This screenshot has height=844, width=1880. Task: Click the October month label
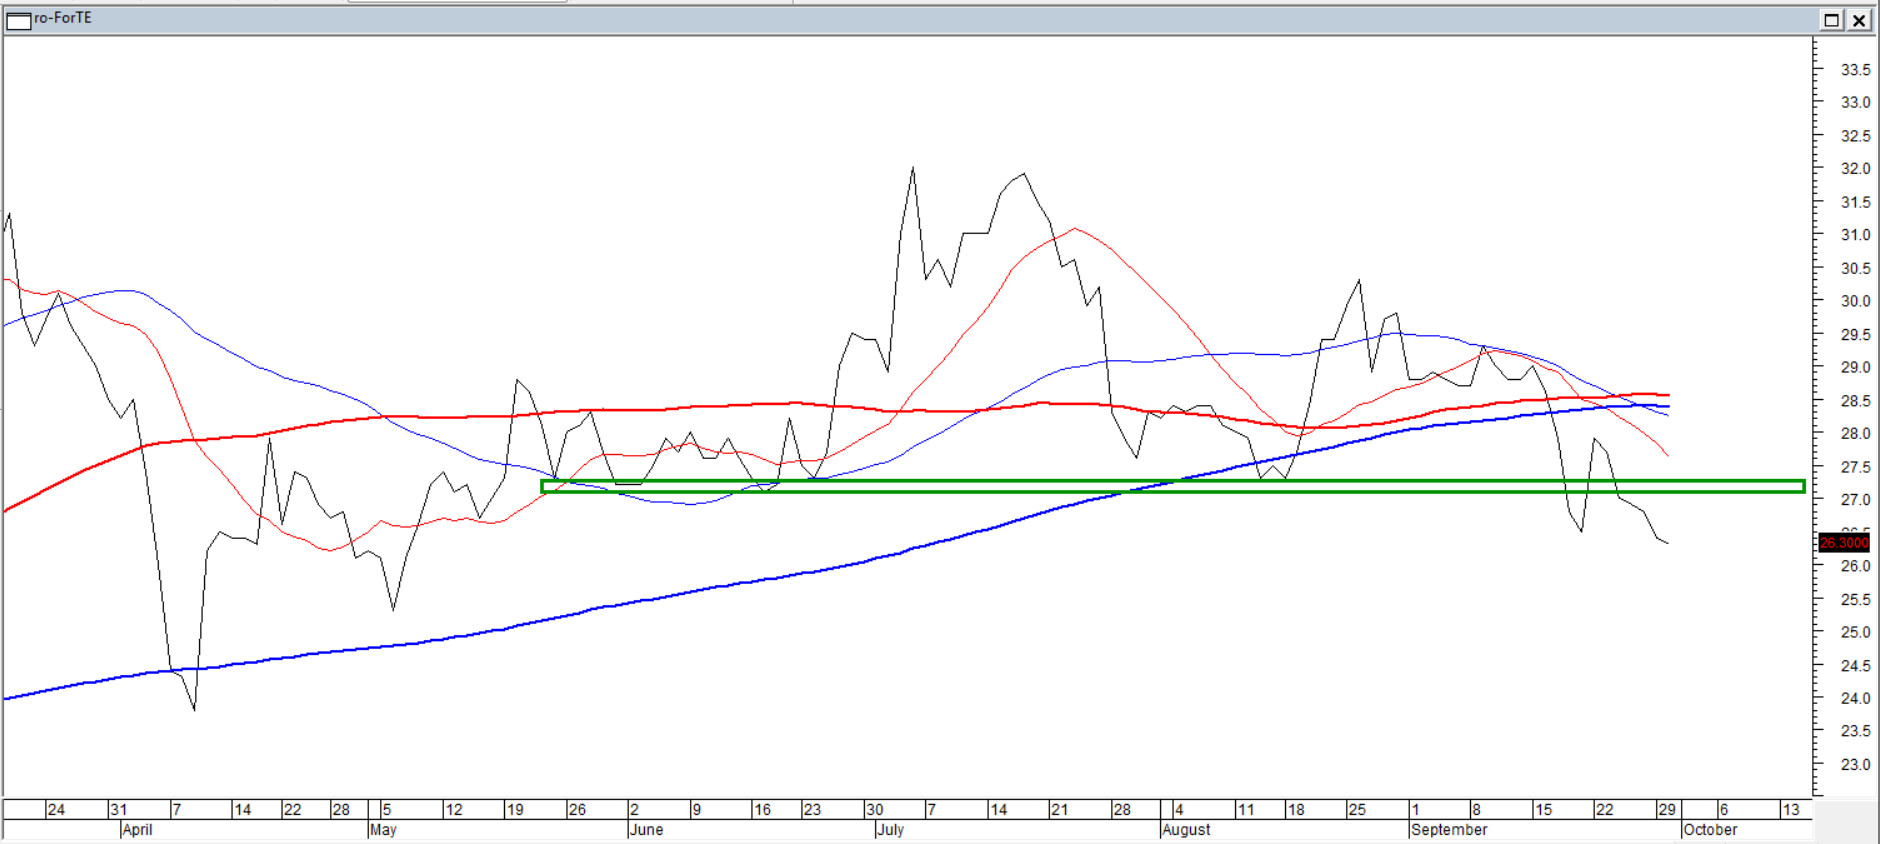(x=1710, y=830)
